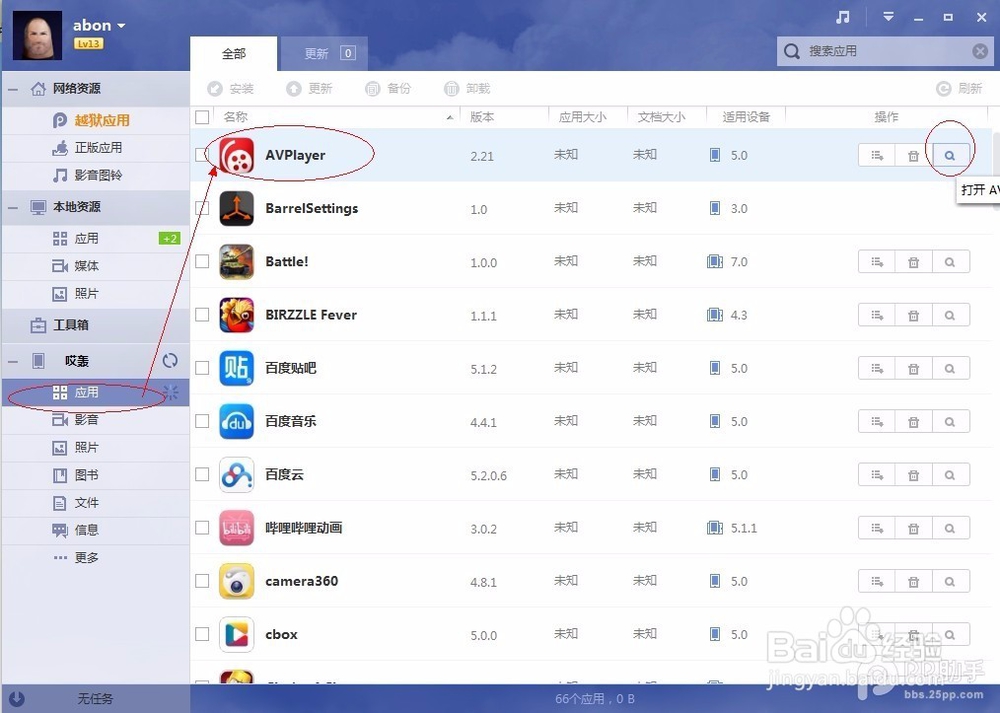1000x713 pixels.
Task: Click the 备份 toolbar button
Action: (388, 89)
